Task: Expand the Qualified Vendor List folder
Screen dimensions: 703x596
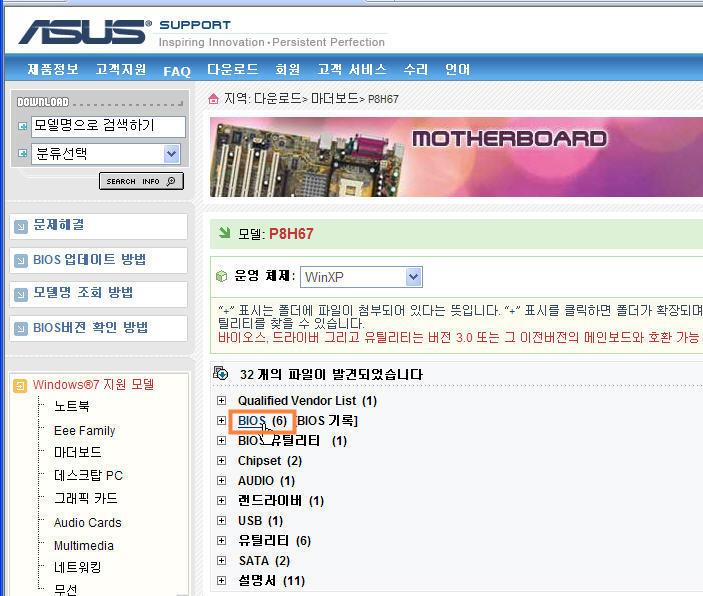Action: click(221, 400)
